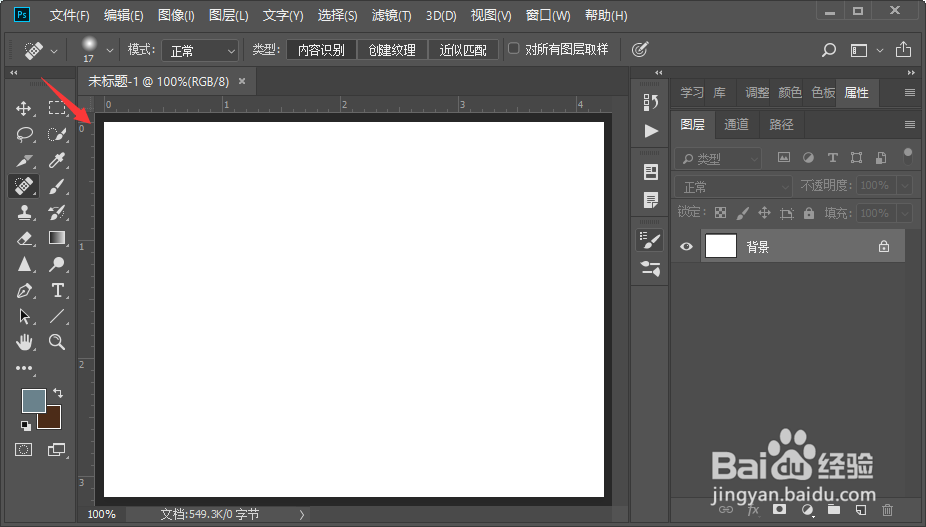Toggle lock all padlock icon
Image resolution: width=926 pixels, height=527 pixels.
809,213
